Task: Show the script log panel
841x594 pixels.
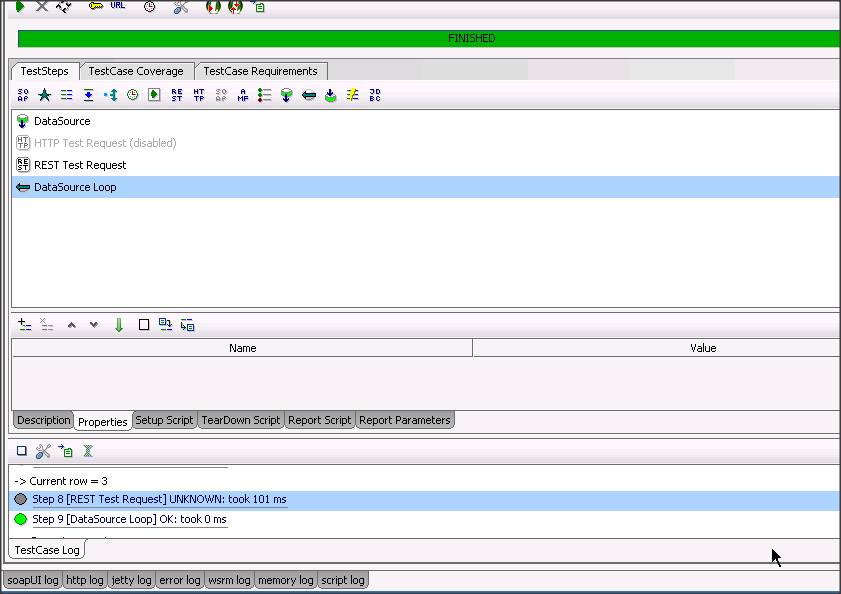Action: (342, 580)
